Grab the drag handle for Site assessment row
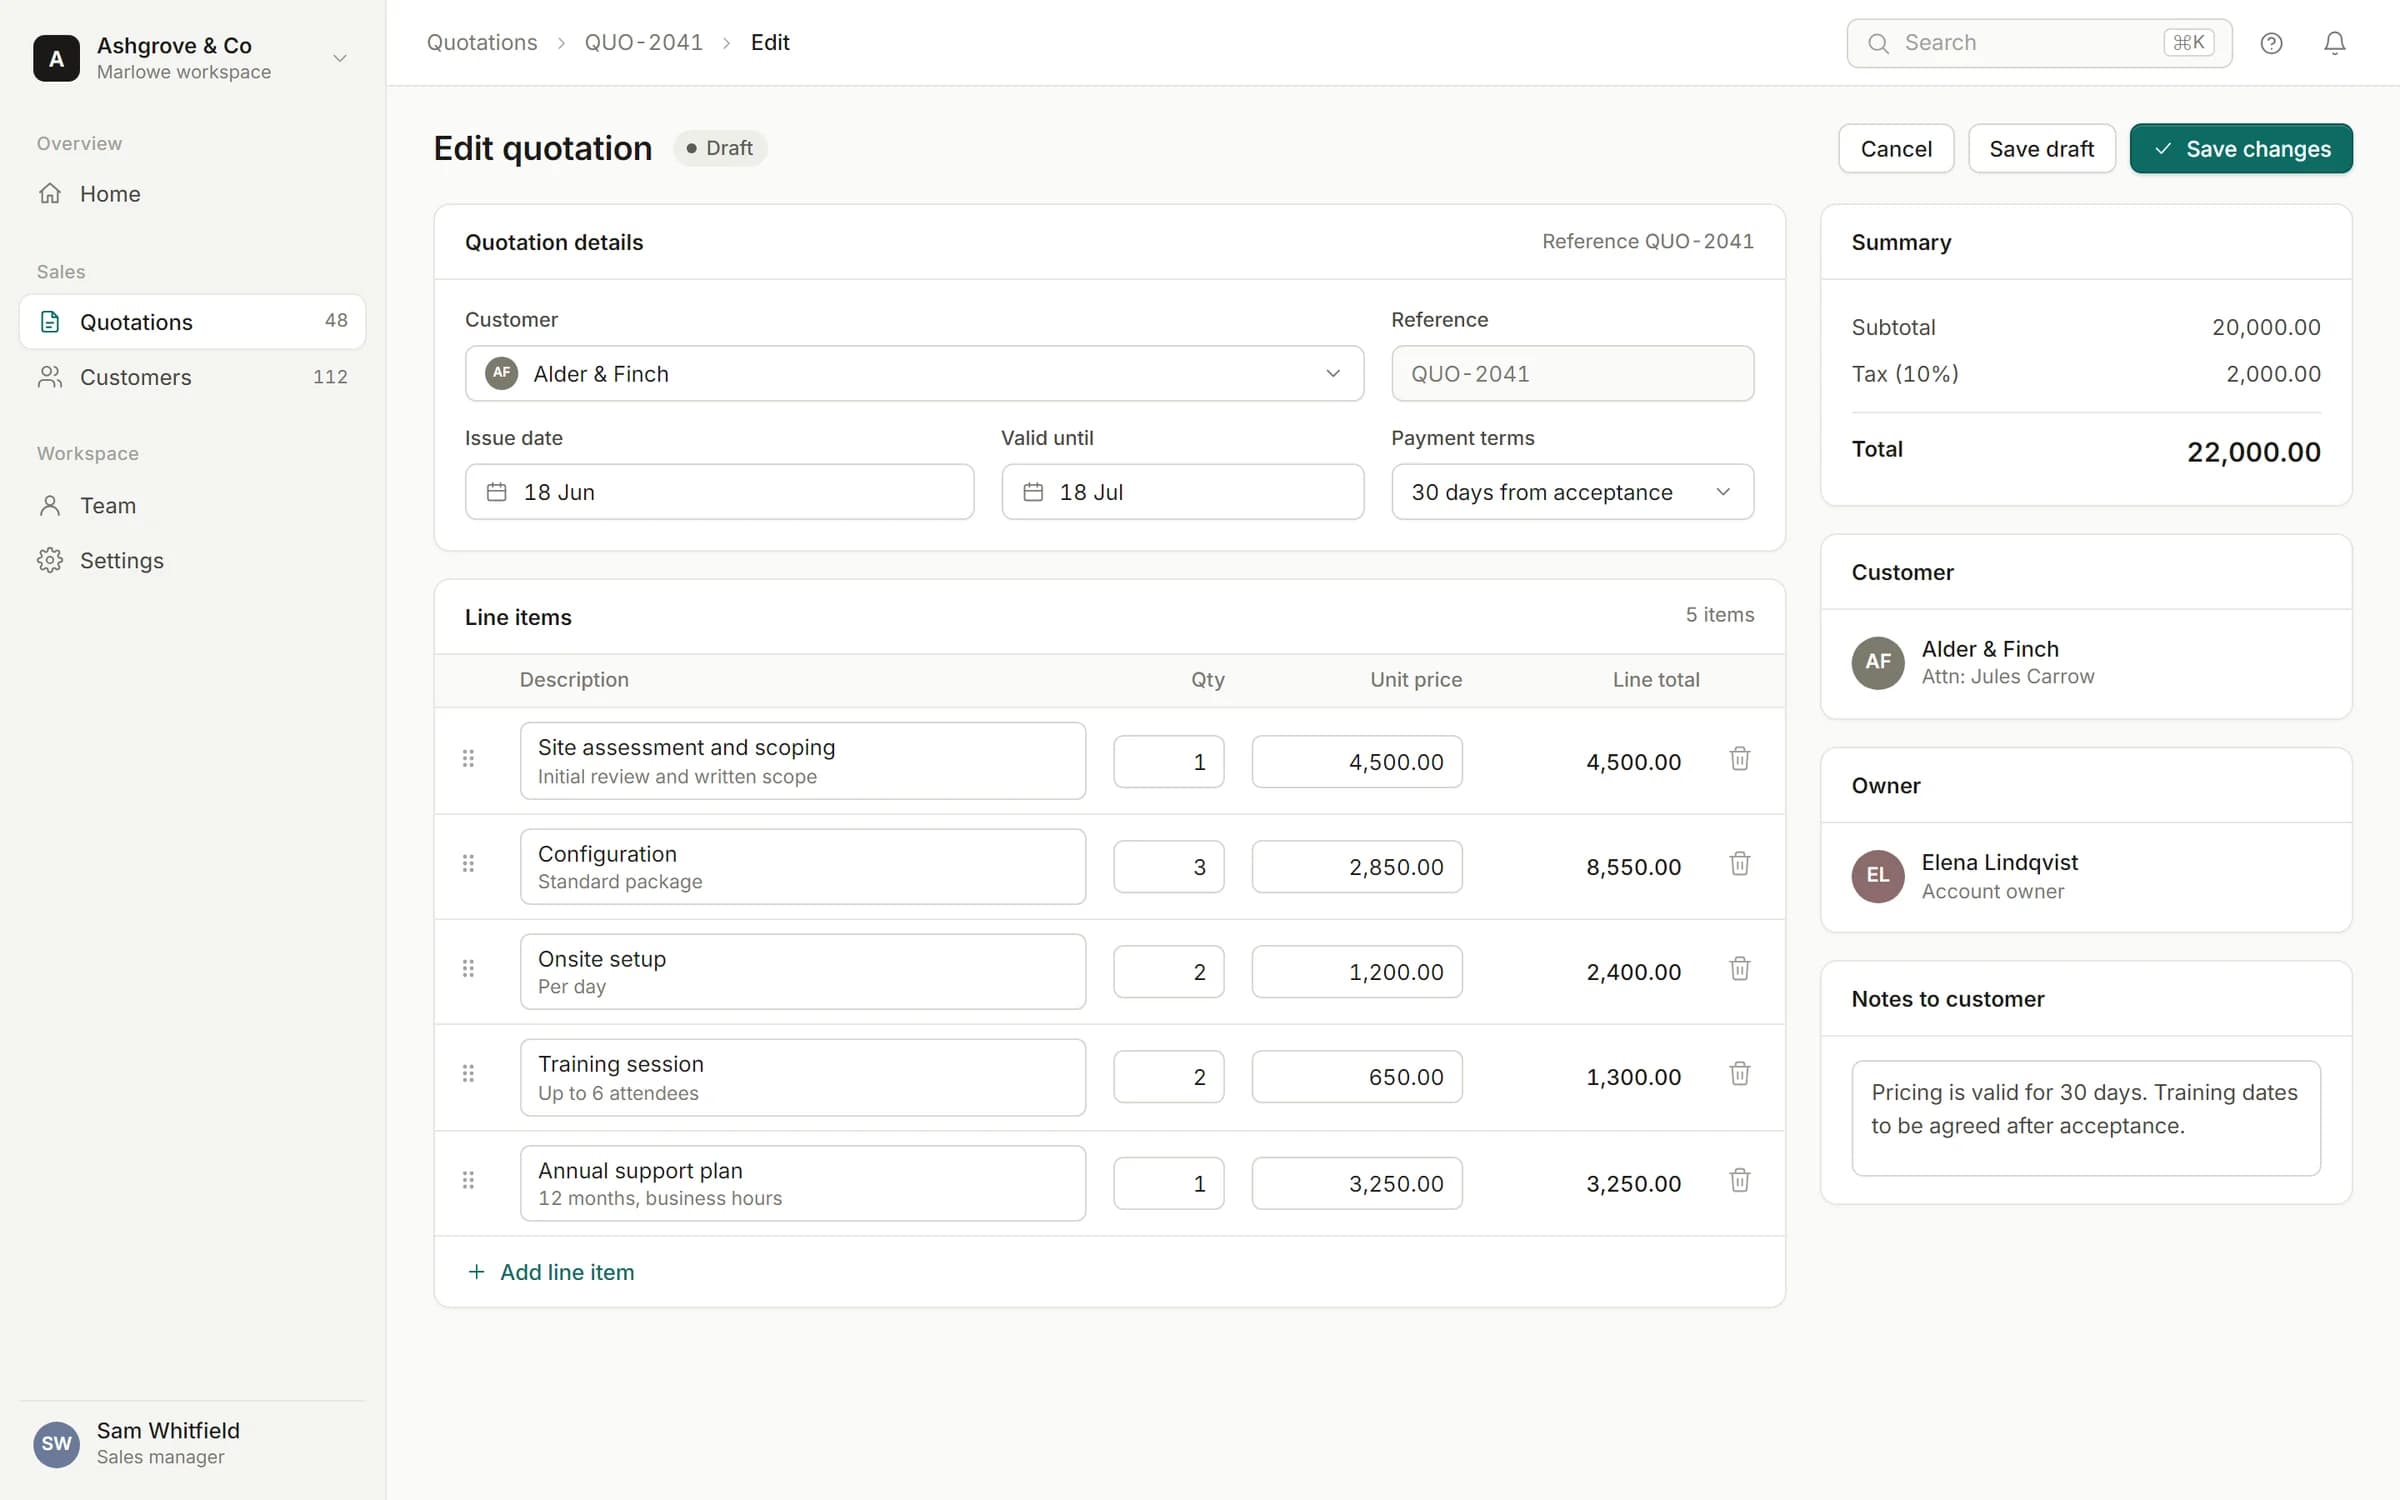This screenshot has width=2400, height=1500. point(468,759)
